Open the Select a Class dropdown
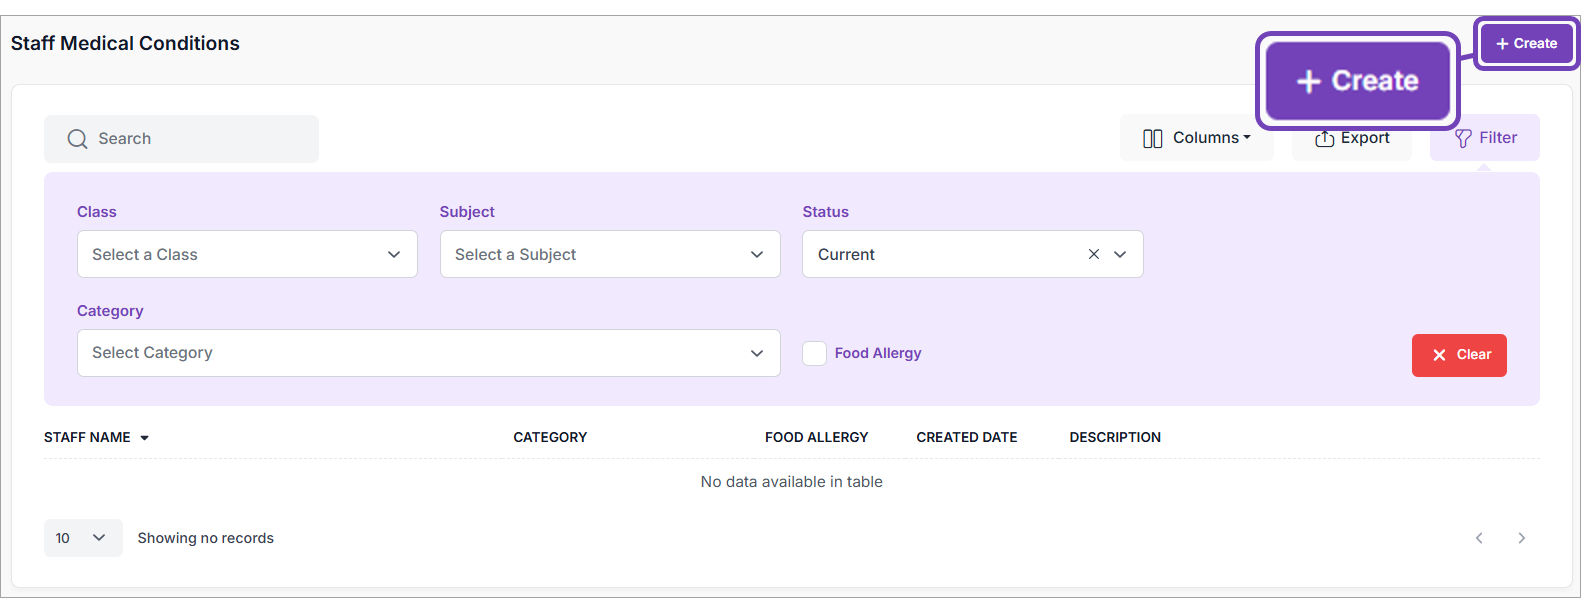1581x598 pixels. pos(247,255)
